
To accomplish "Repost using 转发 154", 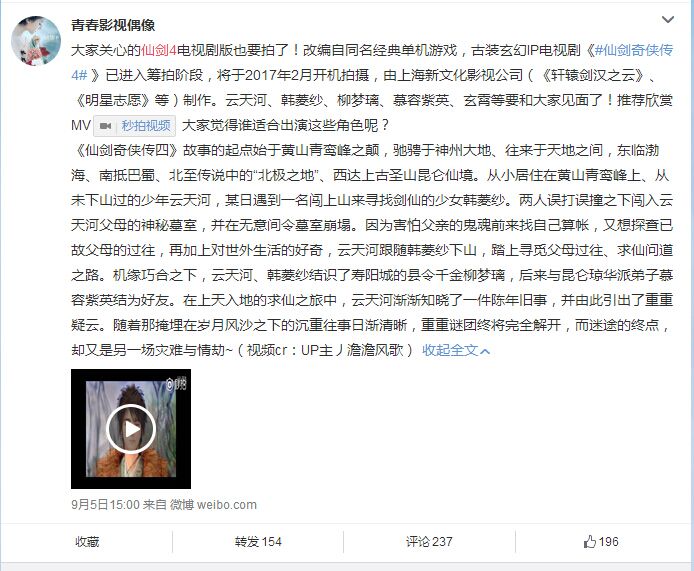I will [x=258, y=542].
